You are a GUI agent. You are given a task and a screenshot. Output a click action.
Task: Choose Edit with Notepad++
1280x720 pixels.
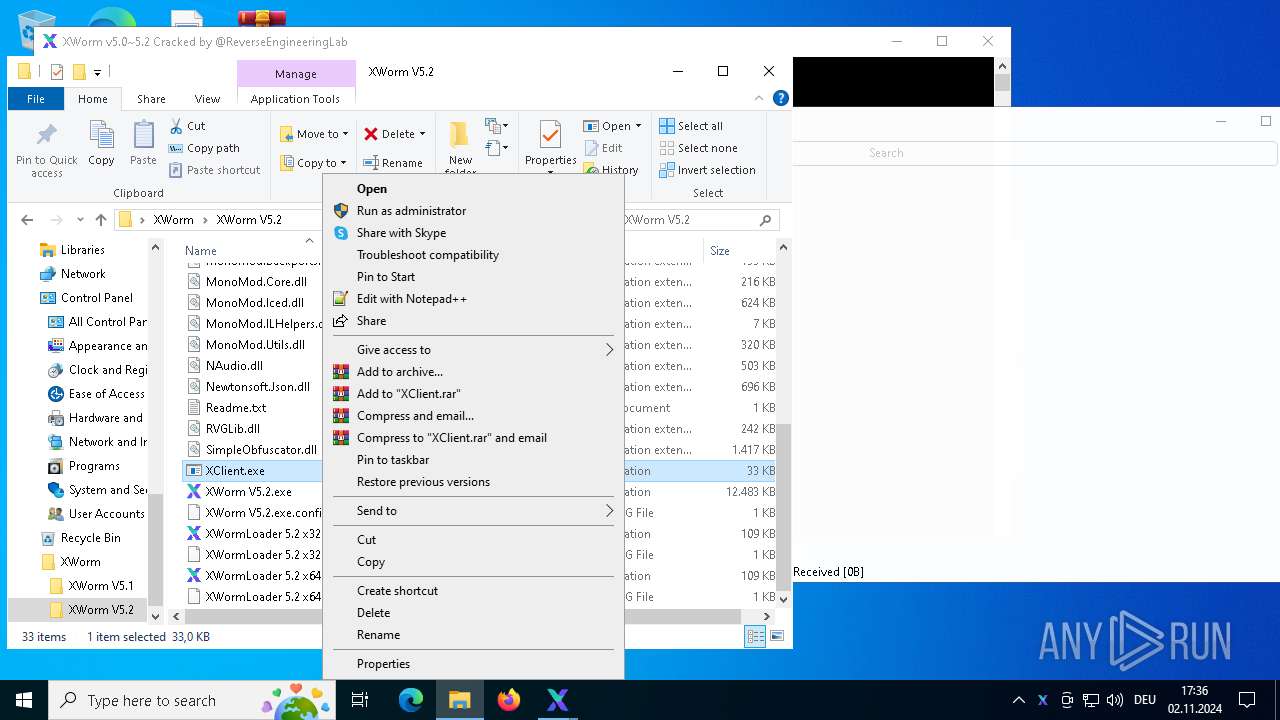(473, 299)
